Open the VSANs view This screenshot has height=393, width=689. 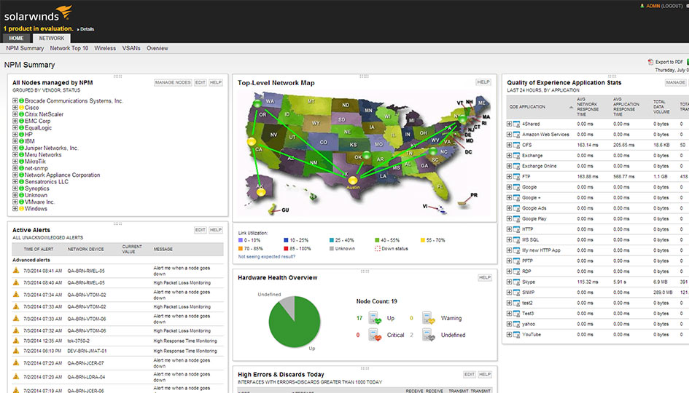click(x=131, y=48)
